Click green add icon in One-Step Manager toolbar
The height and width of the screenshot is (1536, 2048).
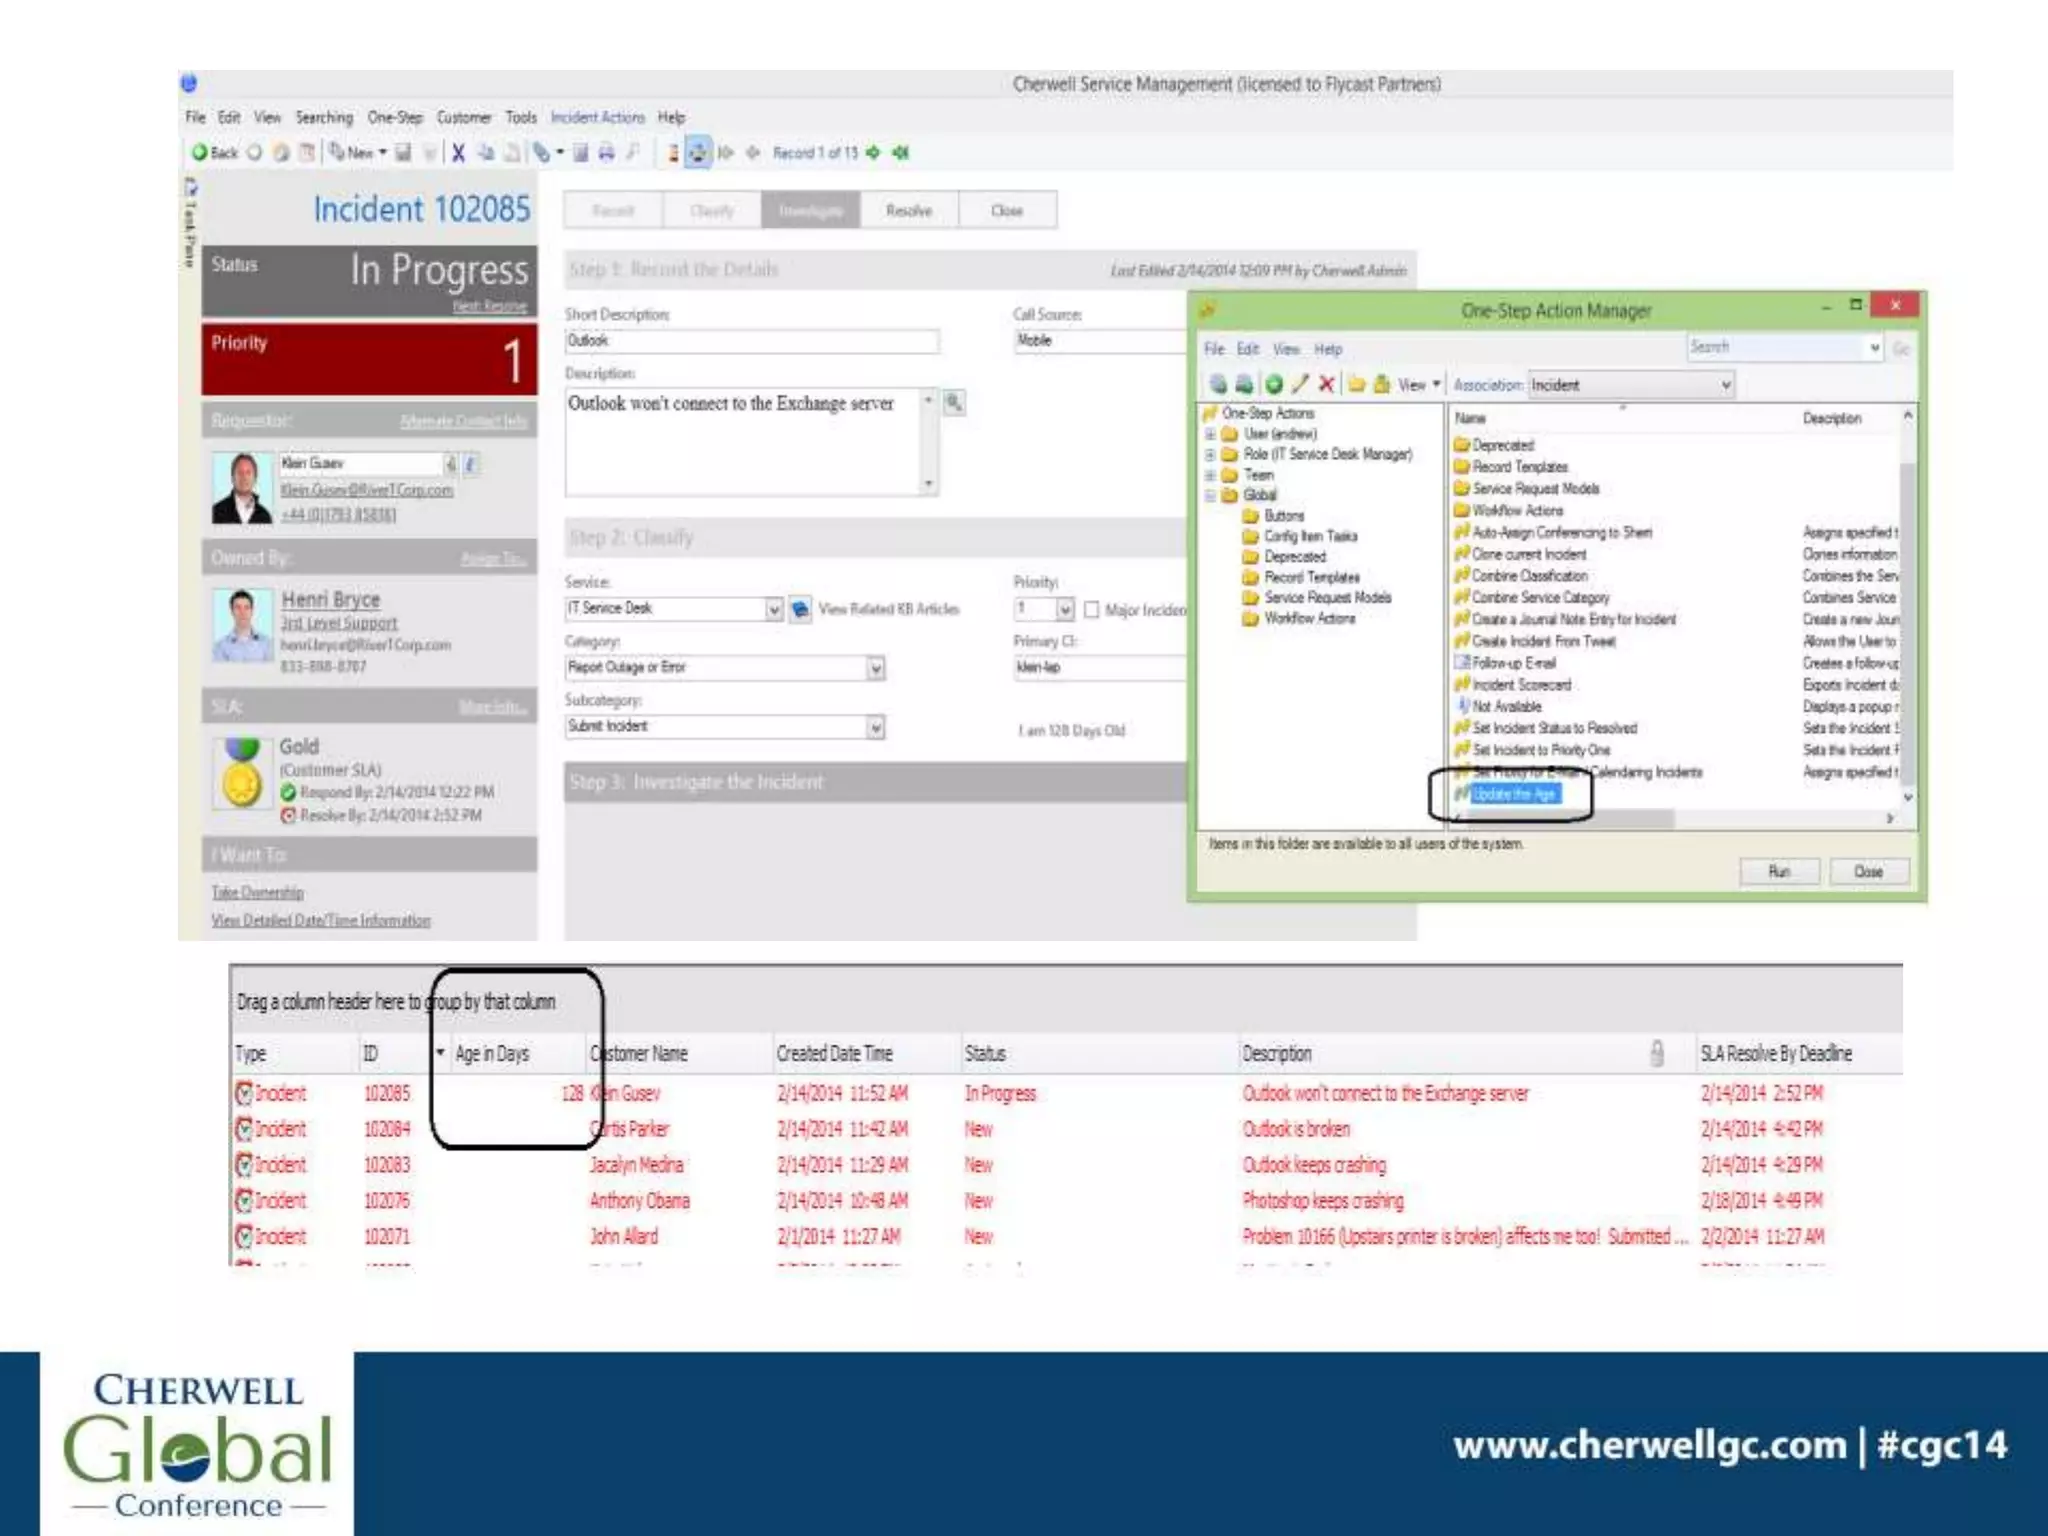pyautogui.click(x=1273, y=384)
